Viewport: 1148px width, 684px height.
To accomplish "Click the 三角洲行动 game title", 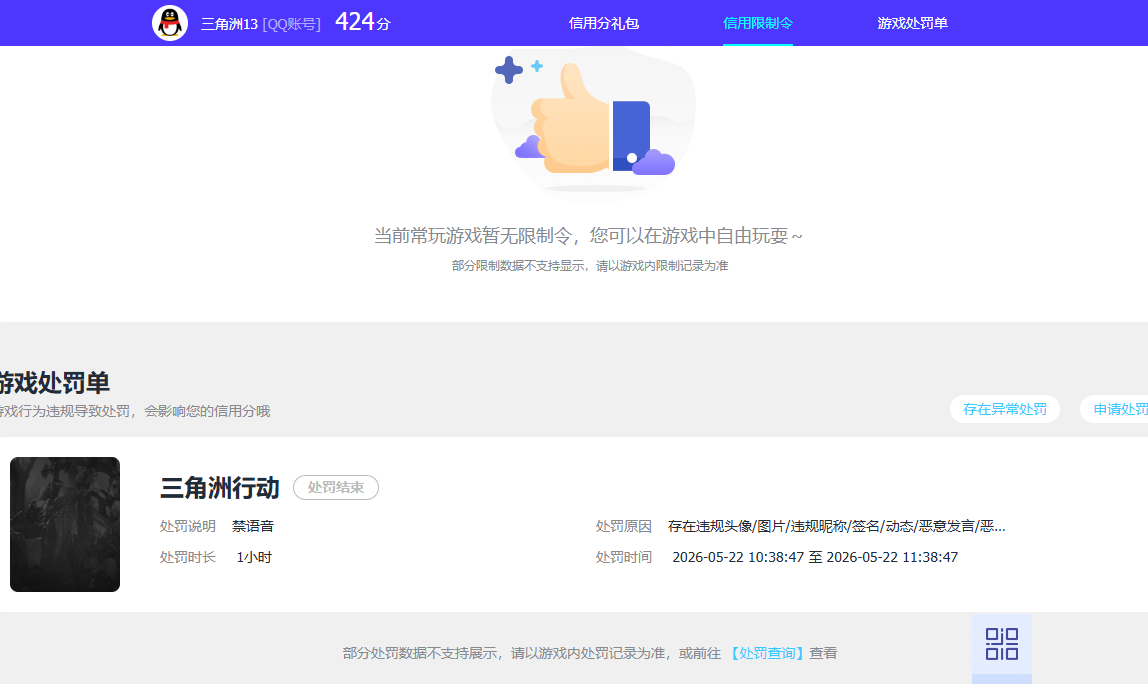I will [x=220, y=488].
